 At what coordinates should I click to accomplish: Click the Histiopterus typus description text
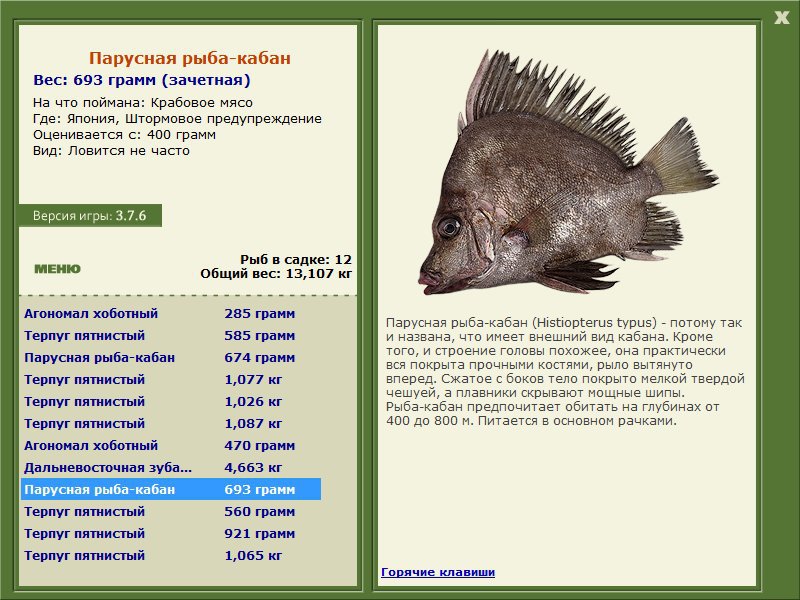[564, 371]
